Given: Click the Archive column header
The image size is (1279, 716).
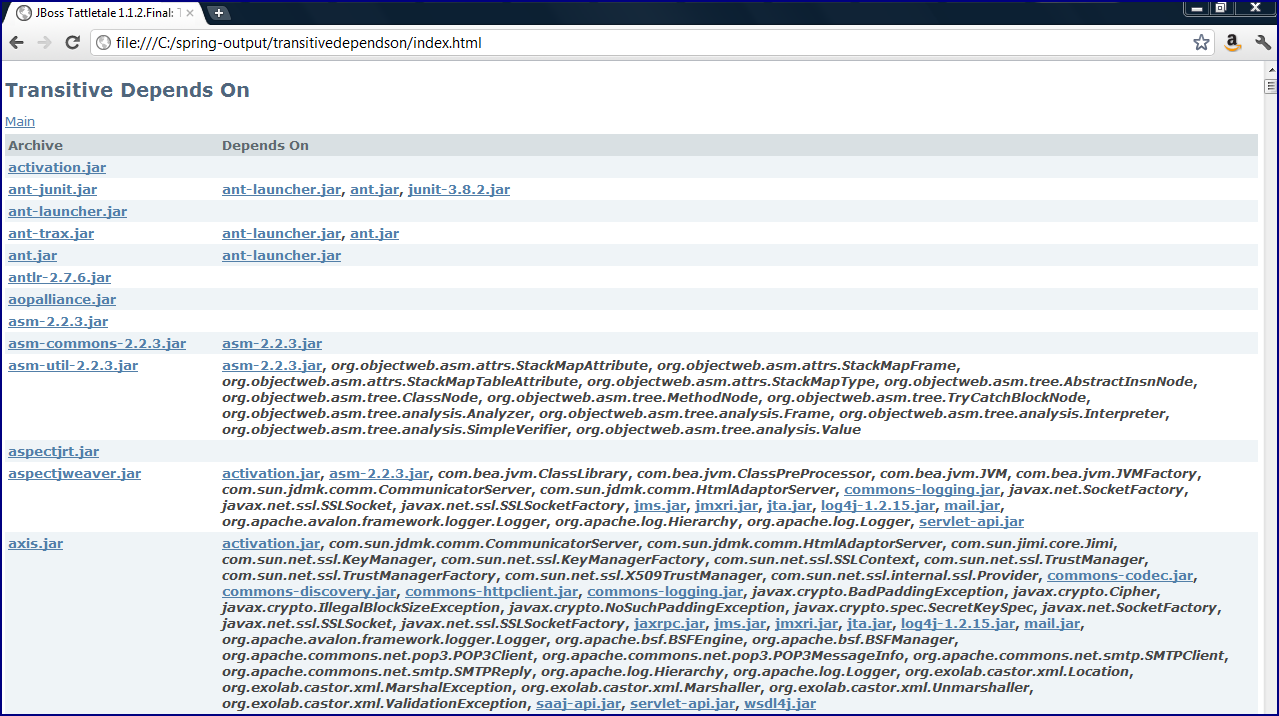Looking at the screenshot, I should coord(35,145).
